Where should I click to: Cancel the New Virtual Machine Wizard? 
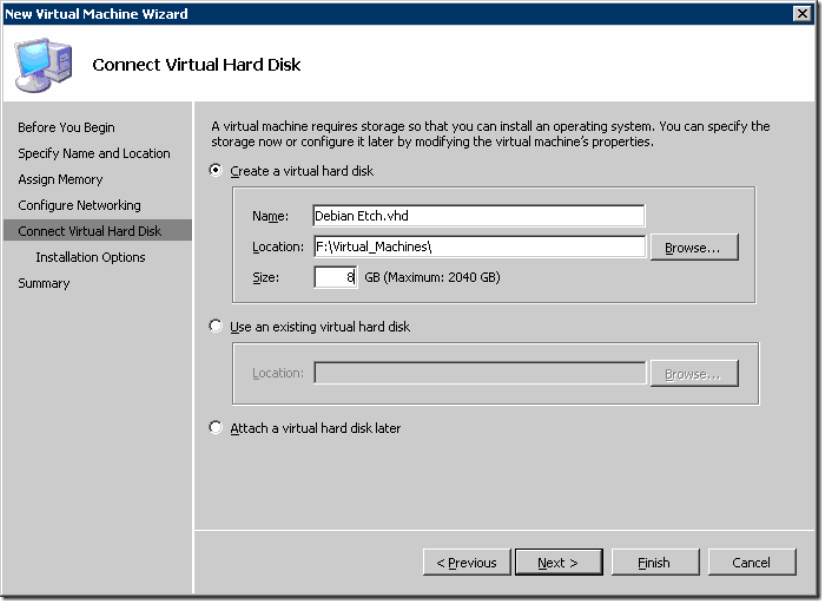click(752, 562)
